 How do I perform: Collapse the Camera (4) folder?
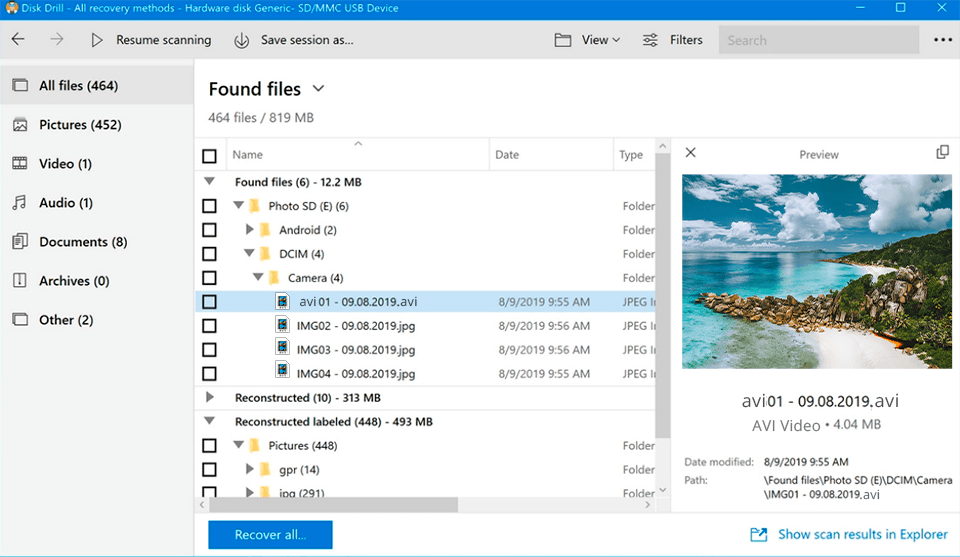coord(258,277)
